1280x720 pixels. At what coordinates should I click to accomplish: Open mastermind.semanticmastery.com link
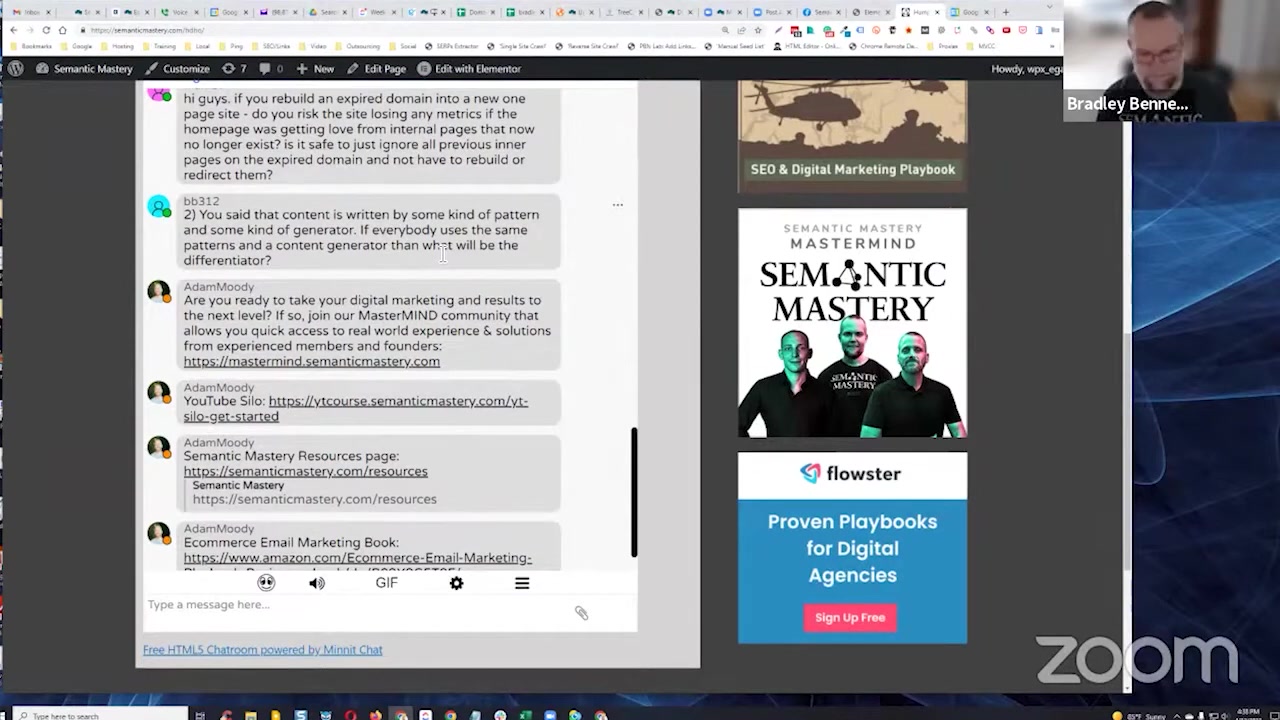(x=311, y=361)
